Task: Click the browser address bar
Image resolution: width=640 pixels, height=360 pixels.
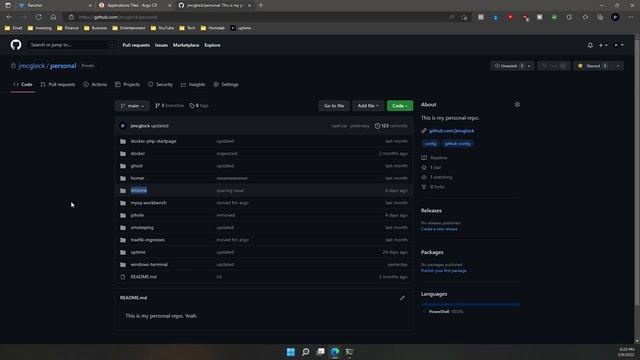Action: click(x=257, y=17)
